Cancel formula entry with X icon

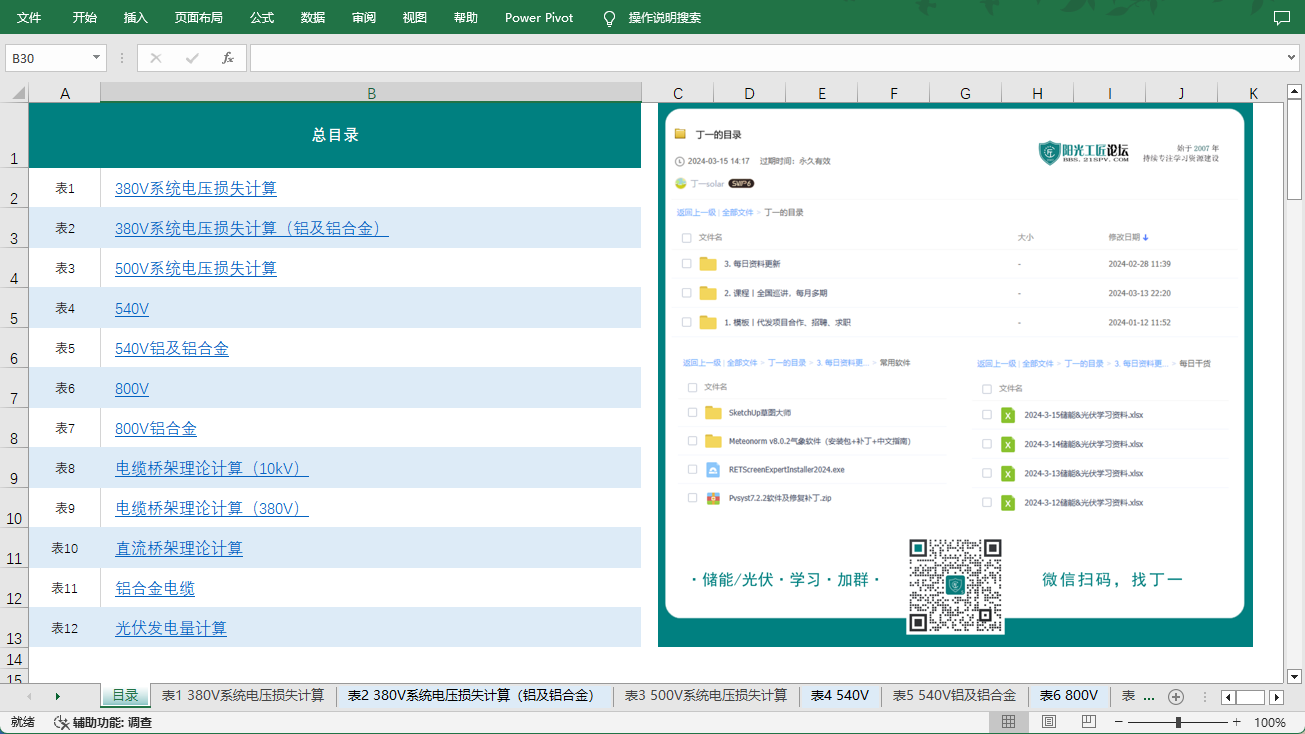[x=156, y=58]
